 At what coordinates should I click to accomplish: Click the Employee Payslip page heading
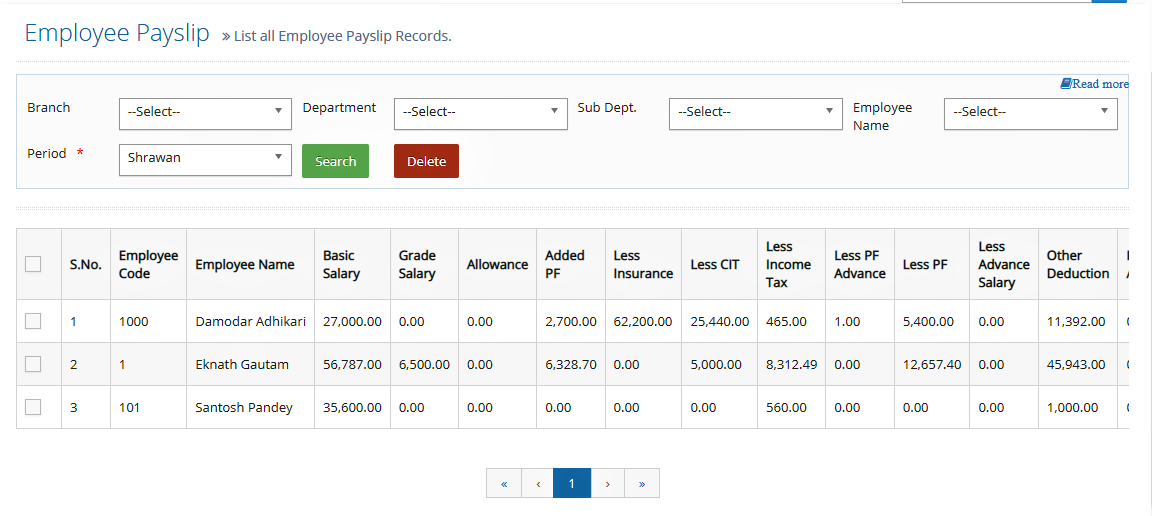(117, 34)
